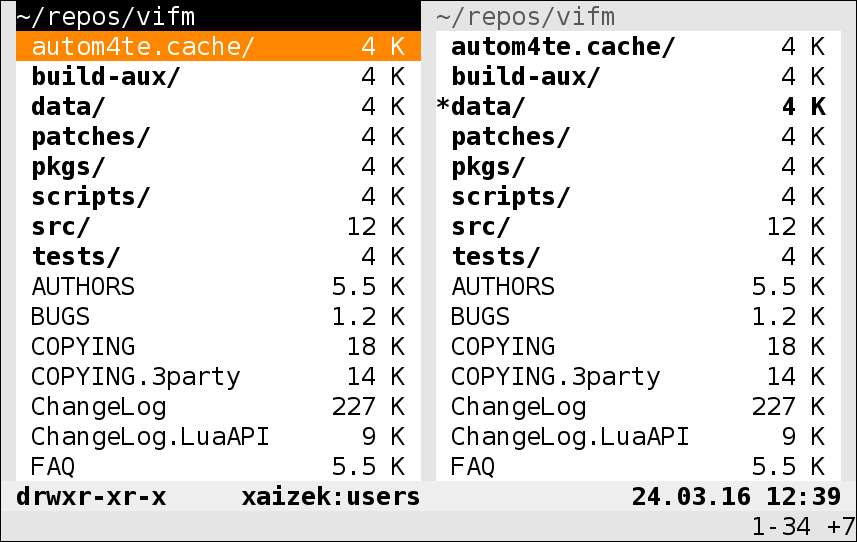Image resolution: width=857 pixels, height=542 pixels.
Task: Select patches/ directory in left pane
Action: pos(218,136)
